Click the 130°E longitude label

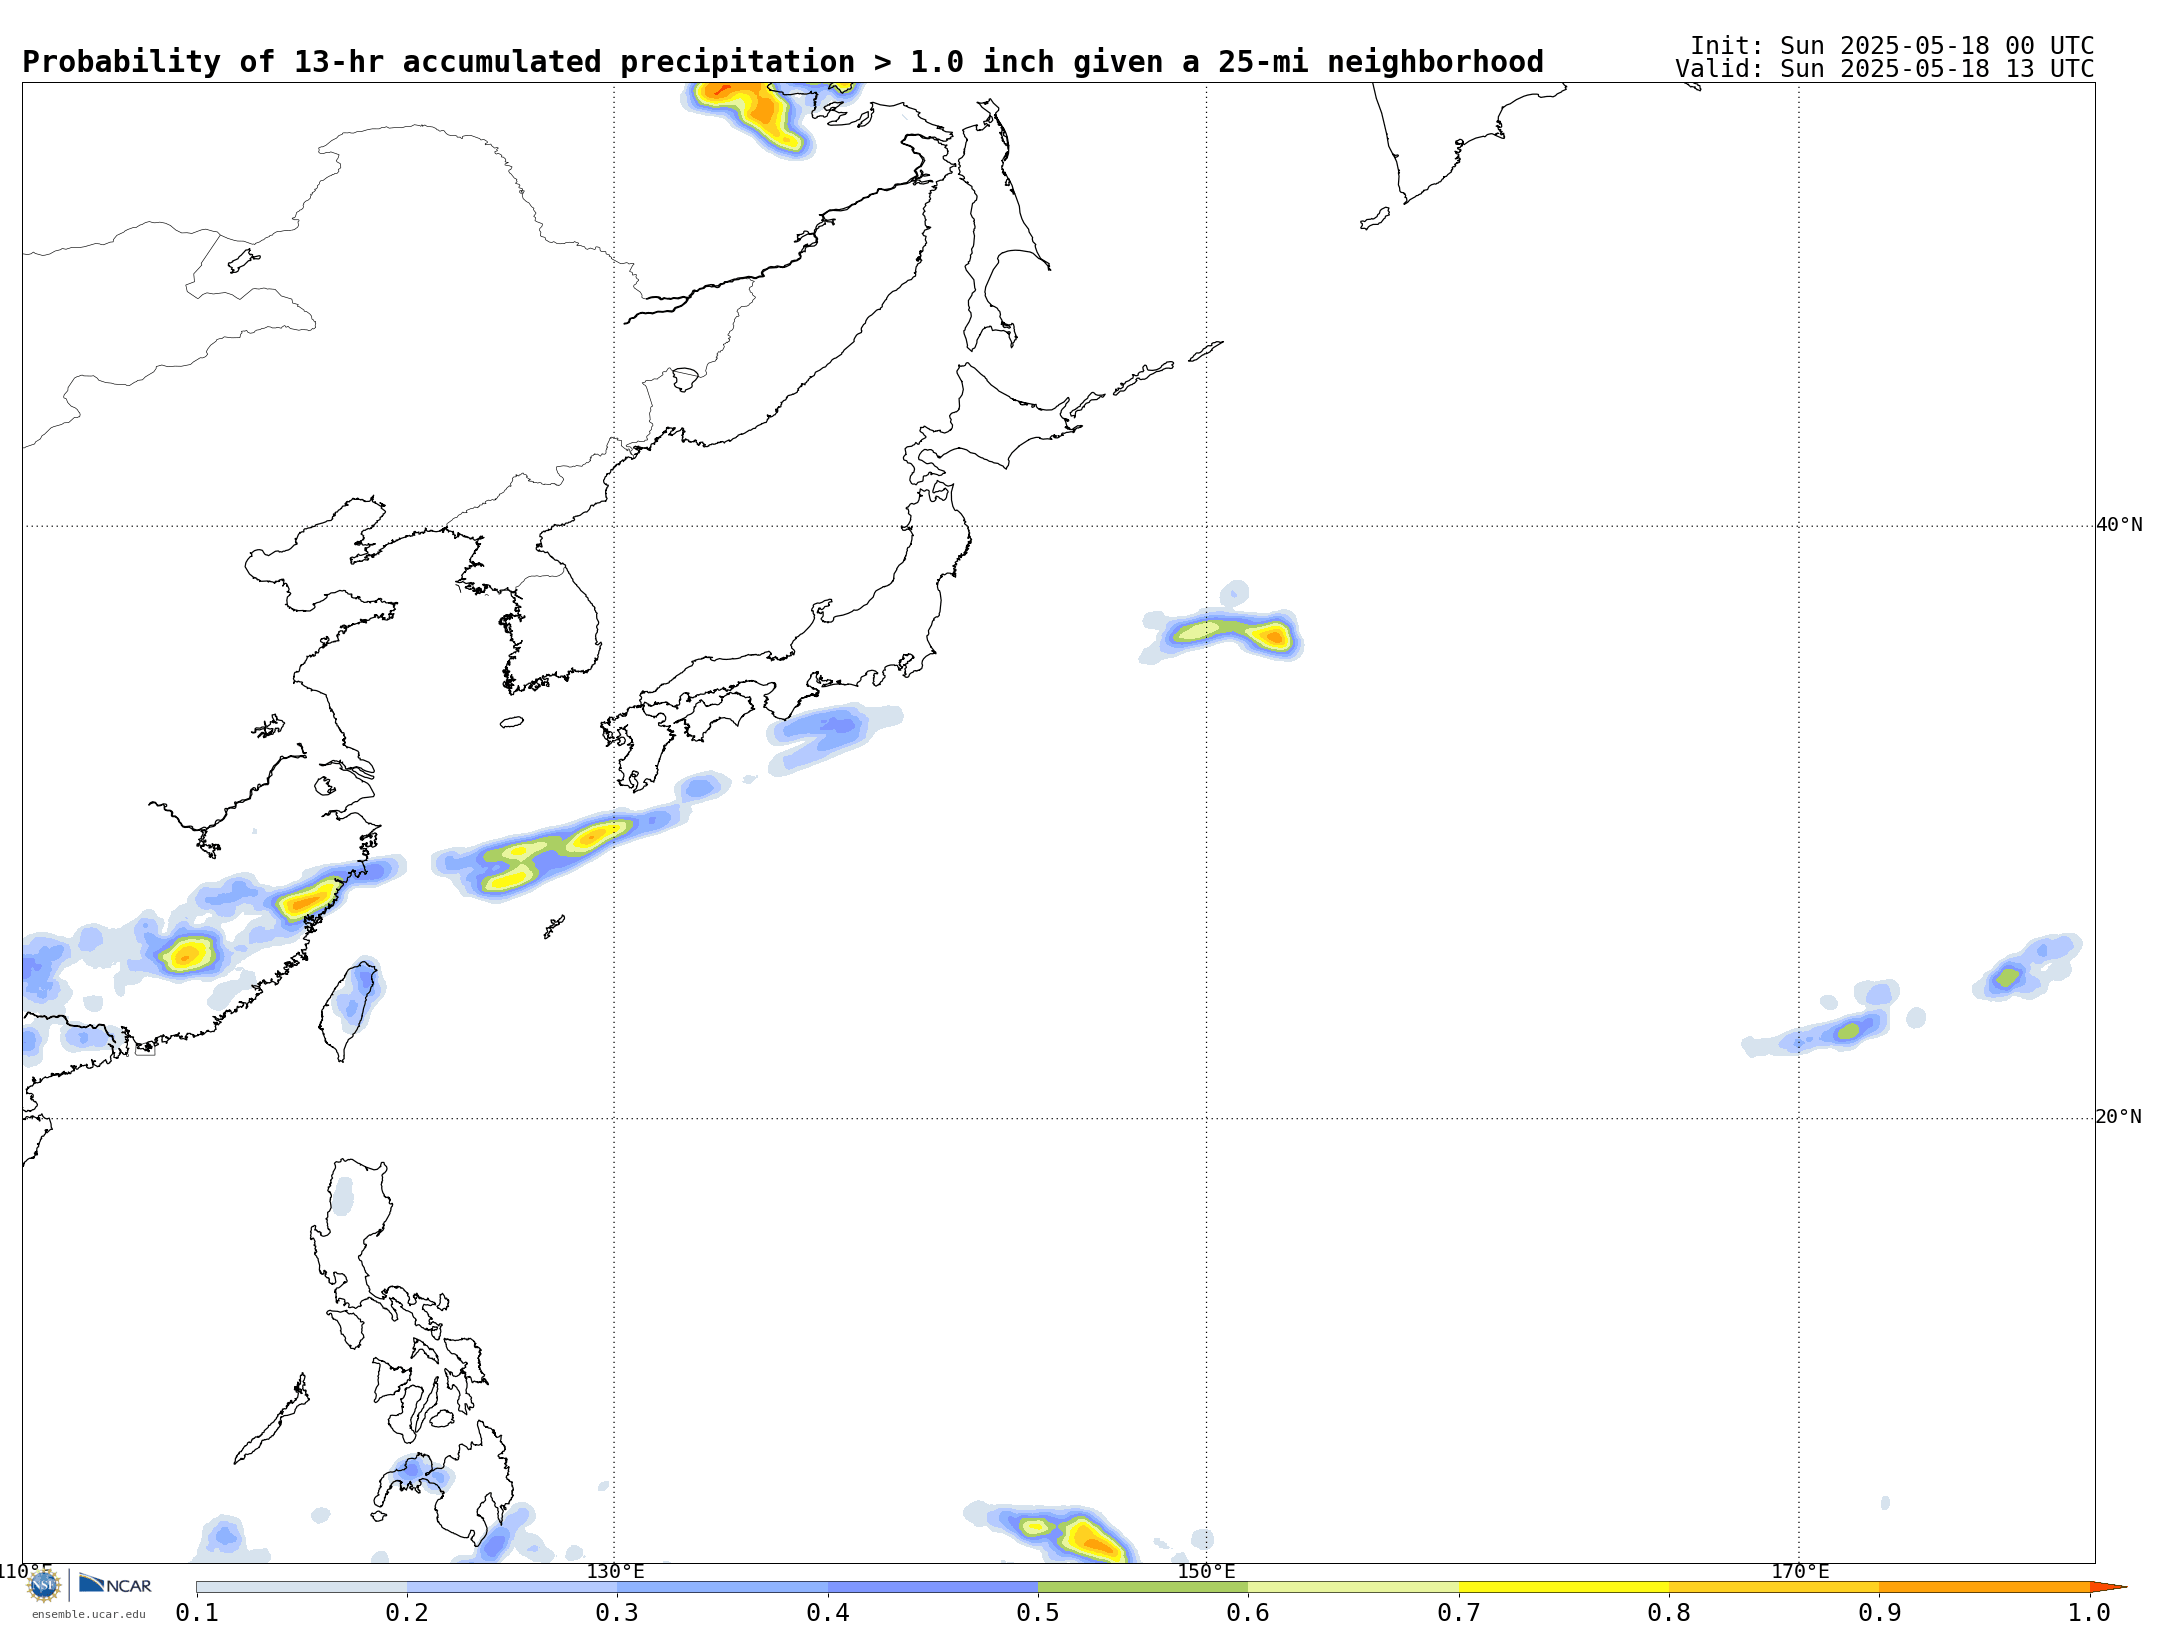point(615,1571)
